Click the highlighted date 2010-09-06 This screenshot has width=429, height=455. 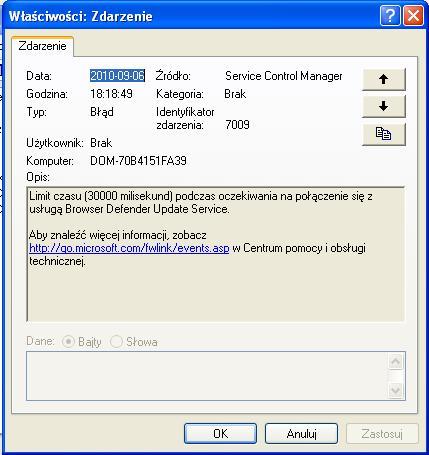point(117,76)
